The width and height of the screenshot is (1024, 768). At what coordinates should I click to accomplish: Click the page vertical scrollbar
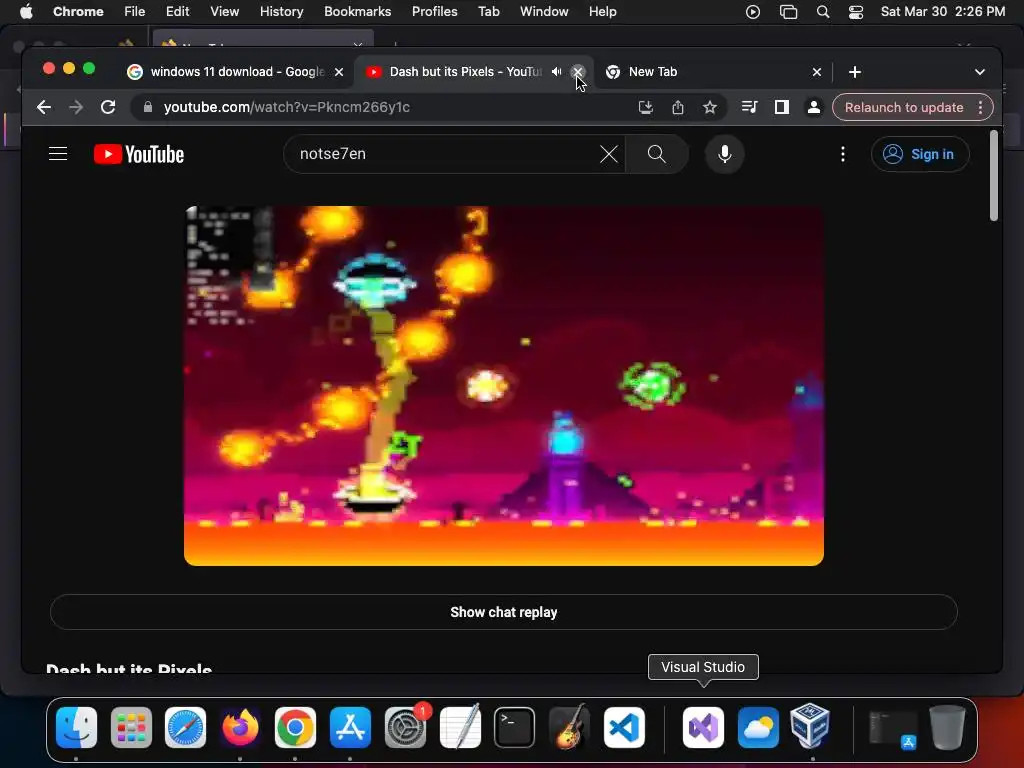point(993,176)
